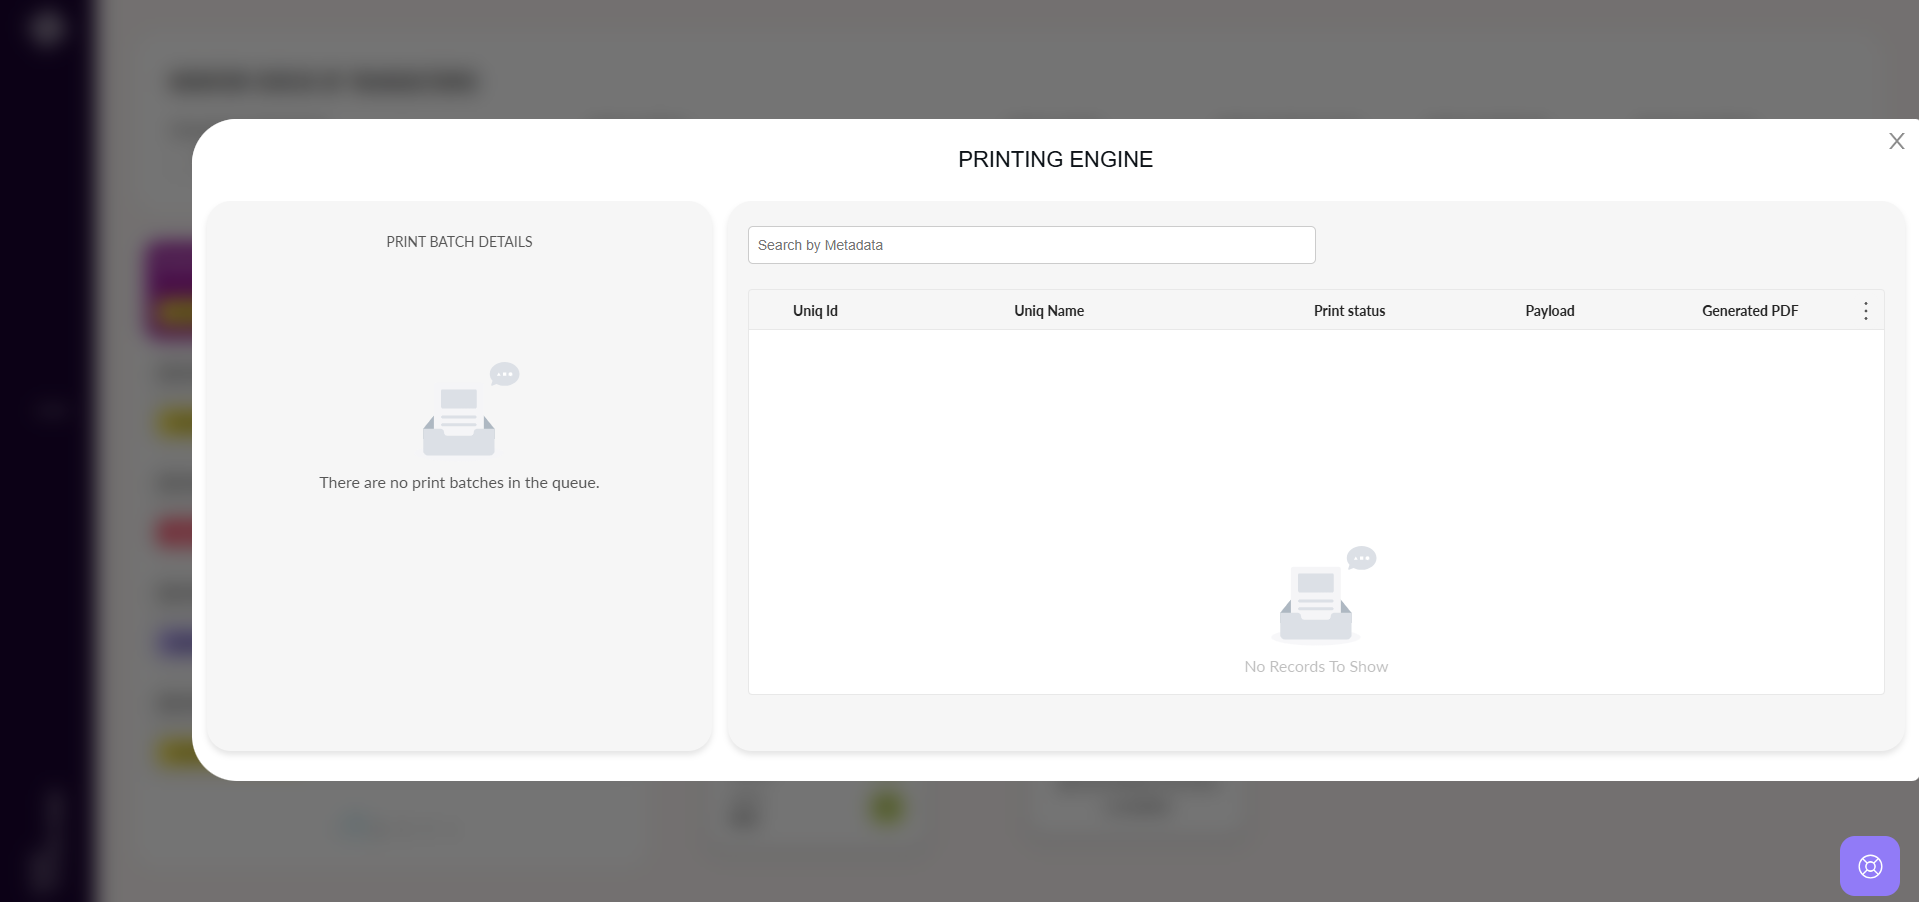Click the "No Records To Show" message
This screenshot has height=902, width=1919.
(x=1315, y=667)
